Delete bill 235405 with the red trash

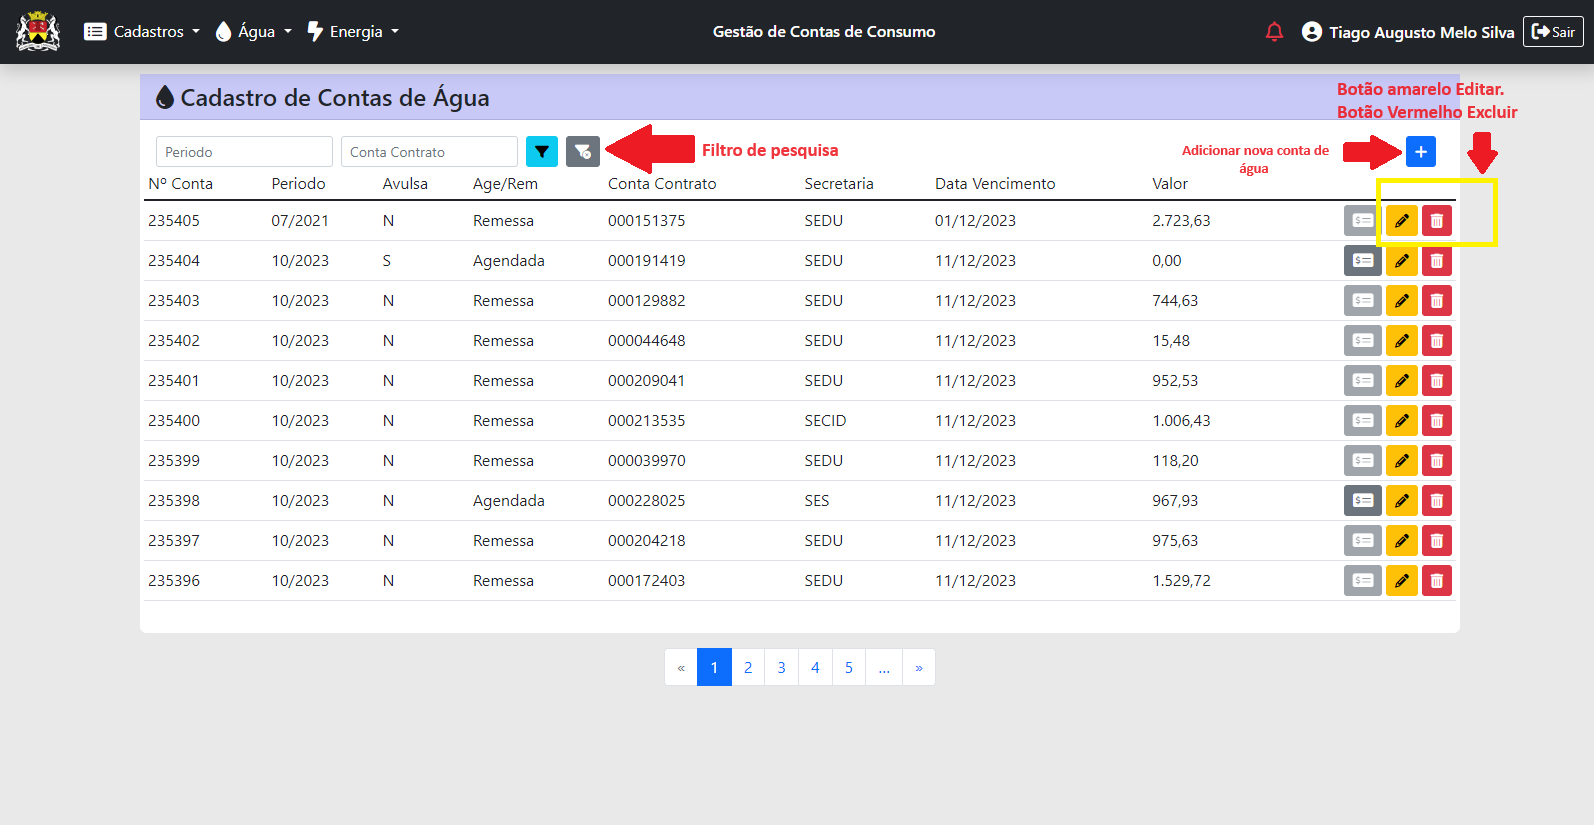(x=1437, y=220)
